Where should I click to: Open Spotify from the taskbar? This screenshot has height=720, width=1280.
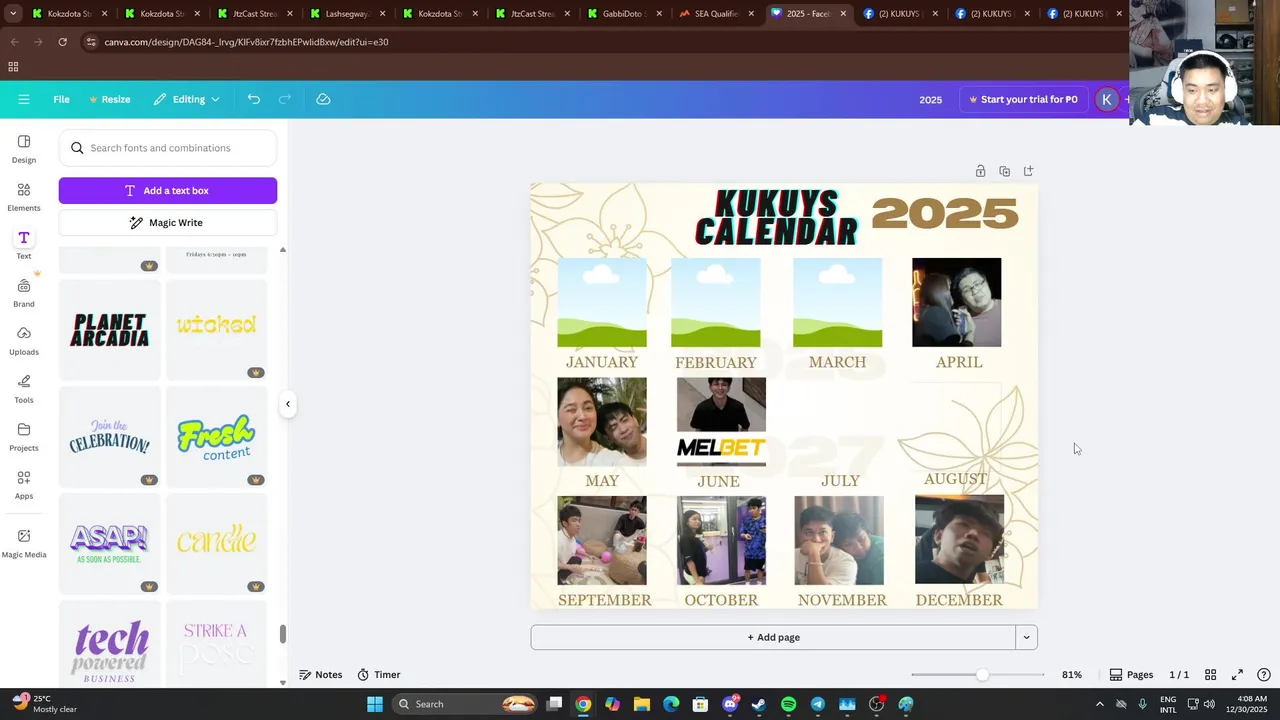[x=788, y=704]
